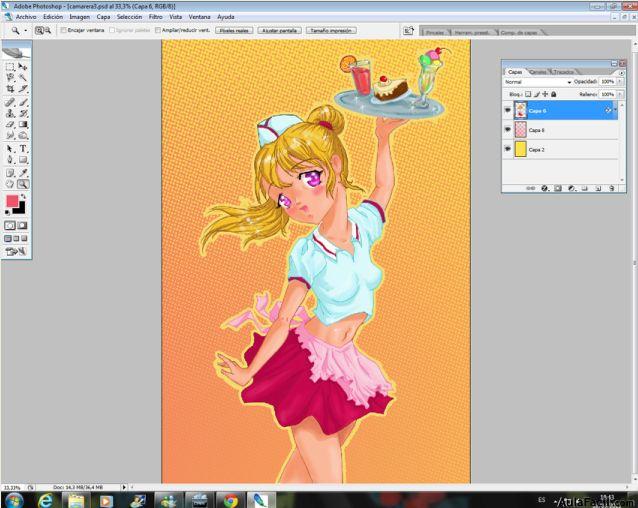Swap foreground and background colors
The height and width of the screenshot is (508, 638).
pos(23,197)
